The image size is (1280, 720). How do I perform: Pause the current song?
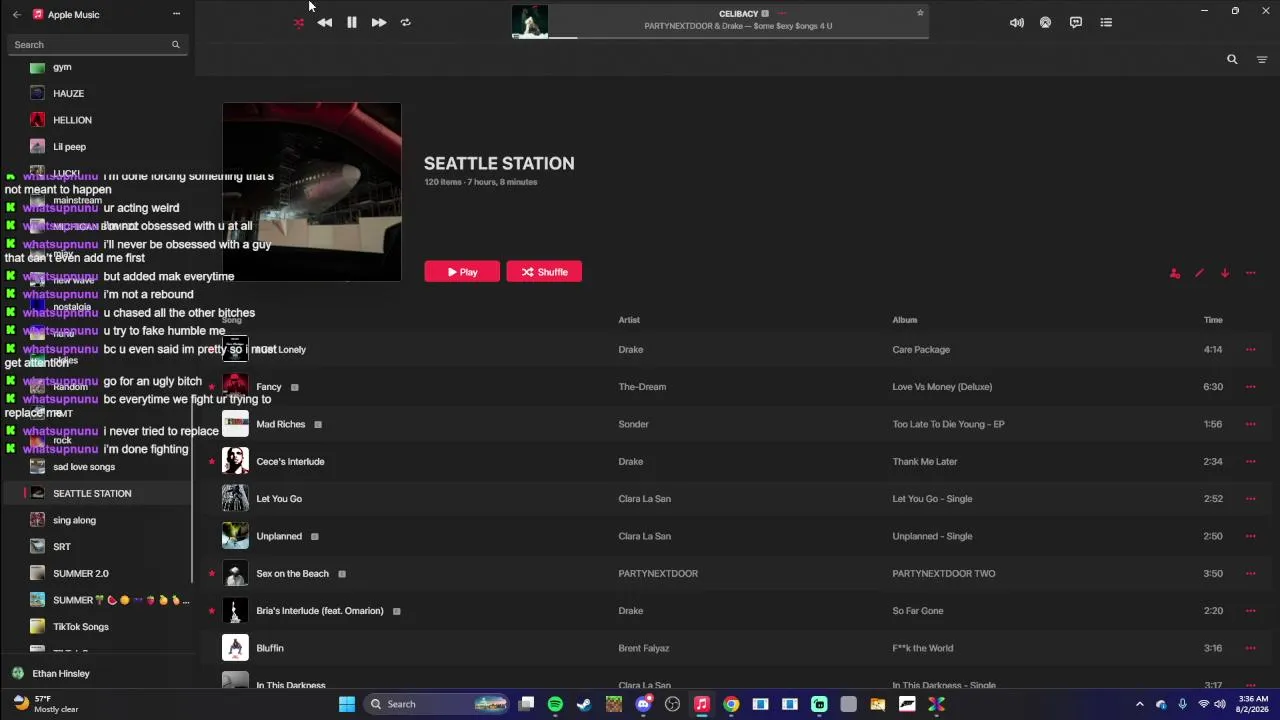(352, 22)
